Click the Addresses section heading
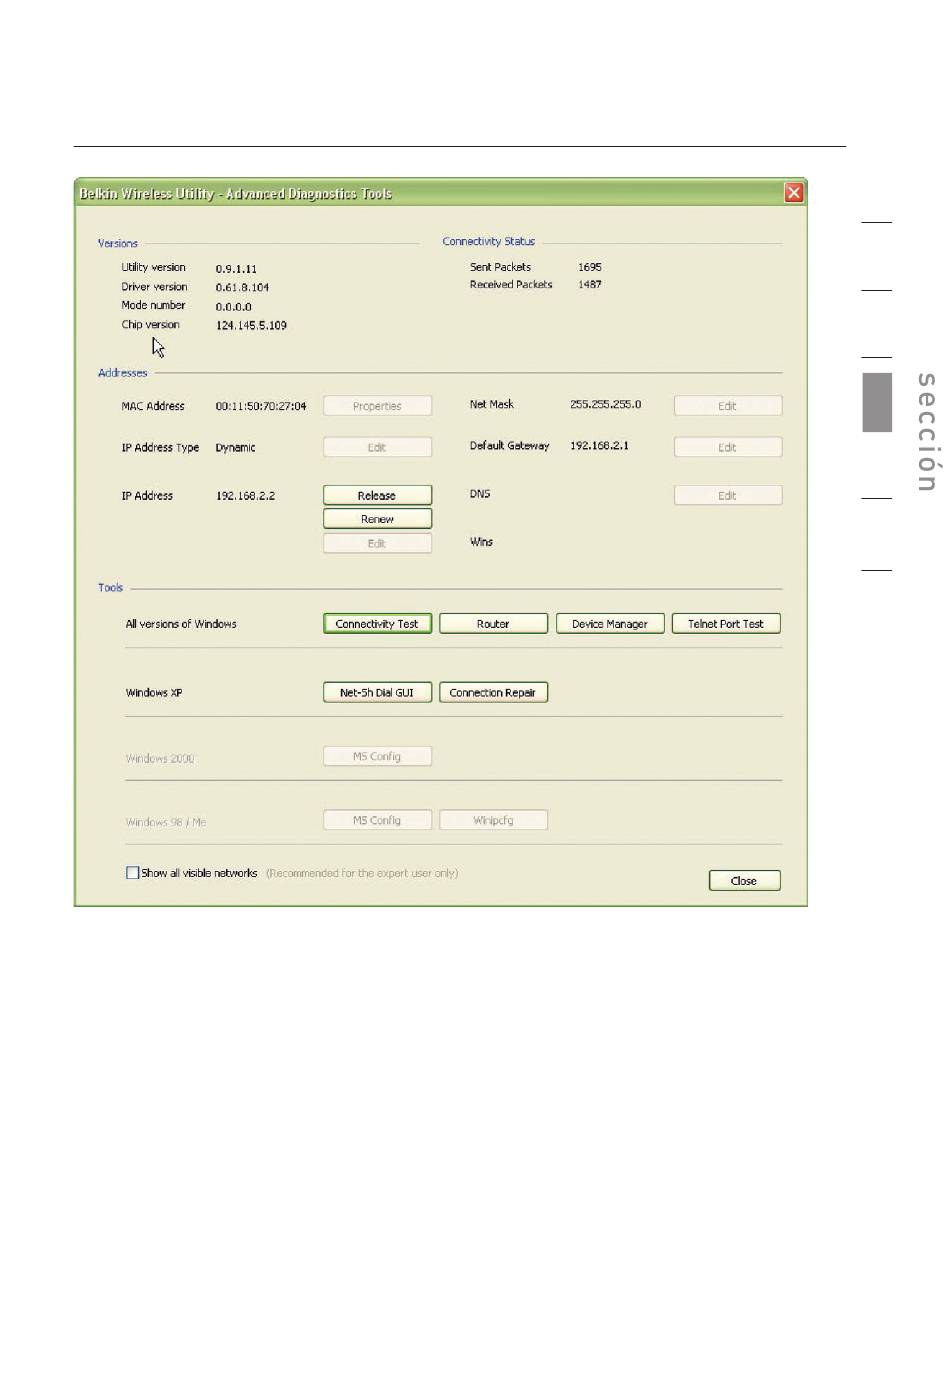The height and width of the screenshot is (1373, 950). 122,373
